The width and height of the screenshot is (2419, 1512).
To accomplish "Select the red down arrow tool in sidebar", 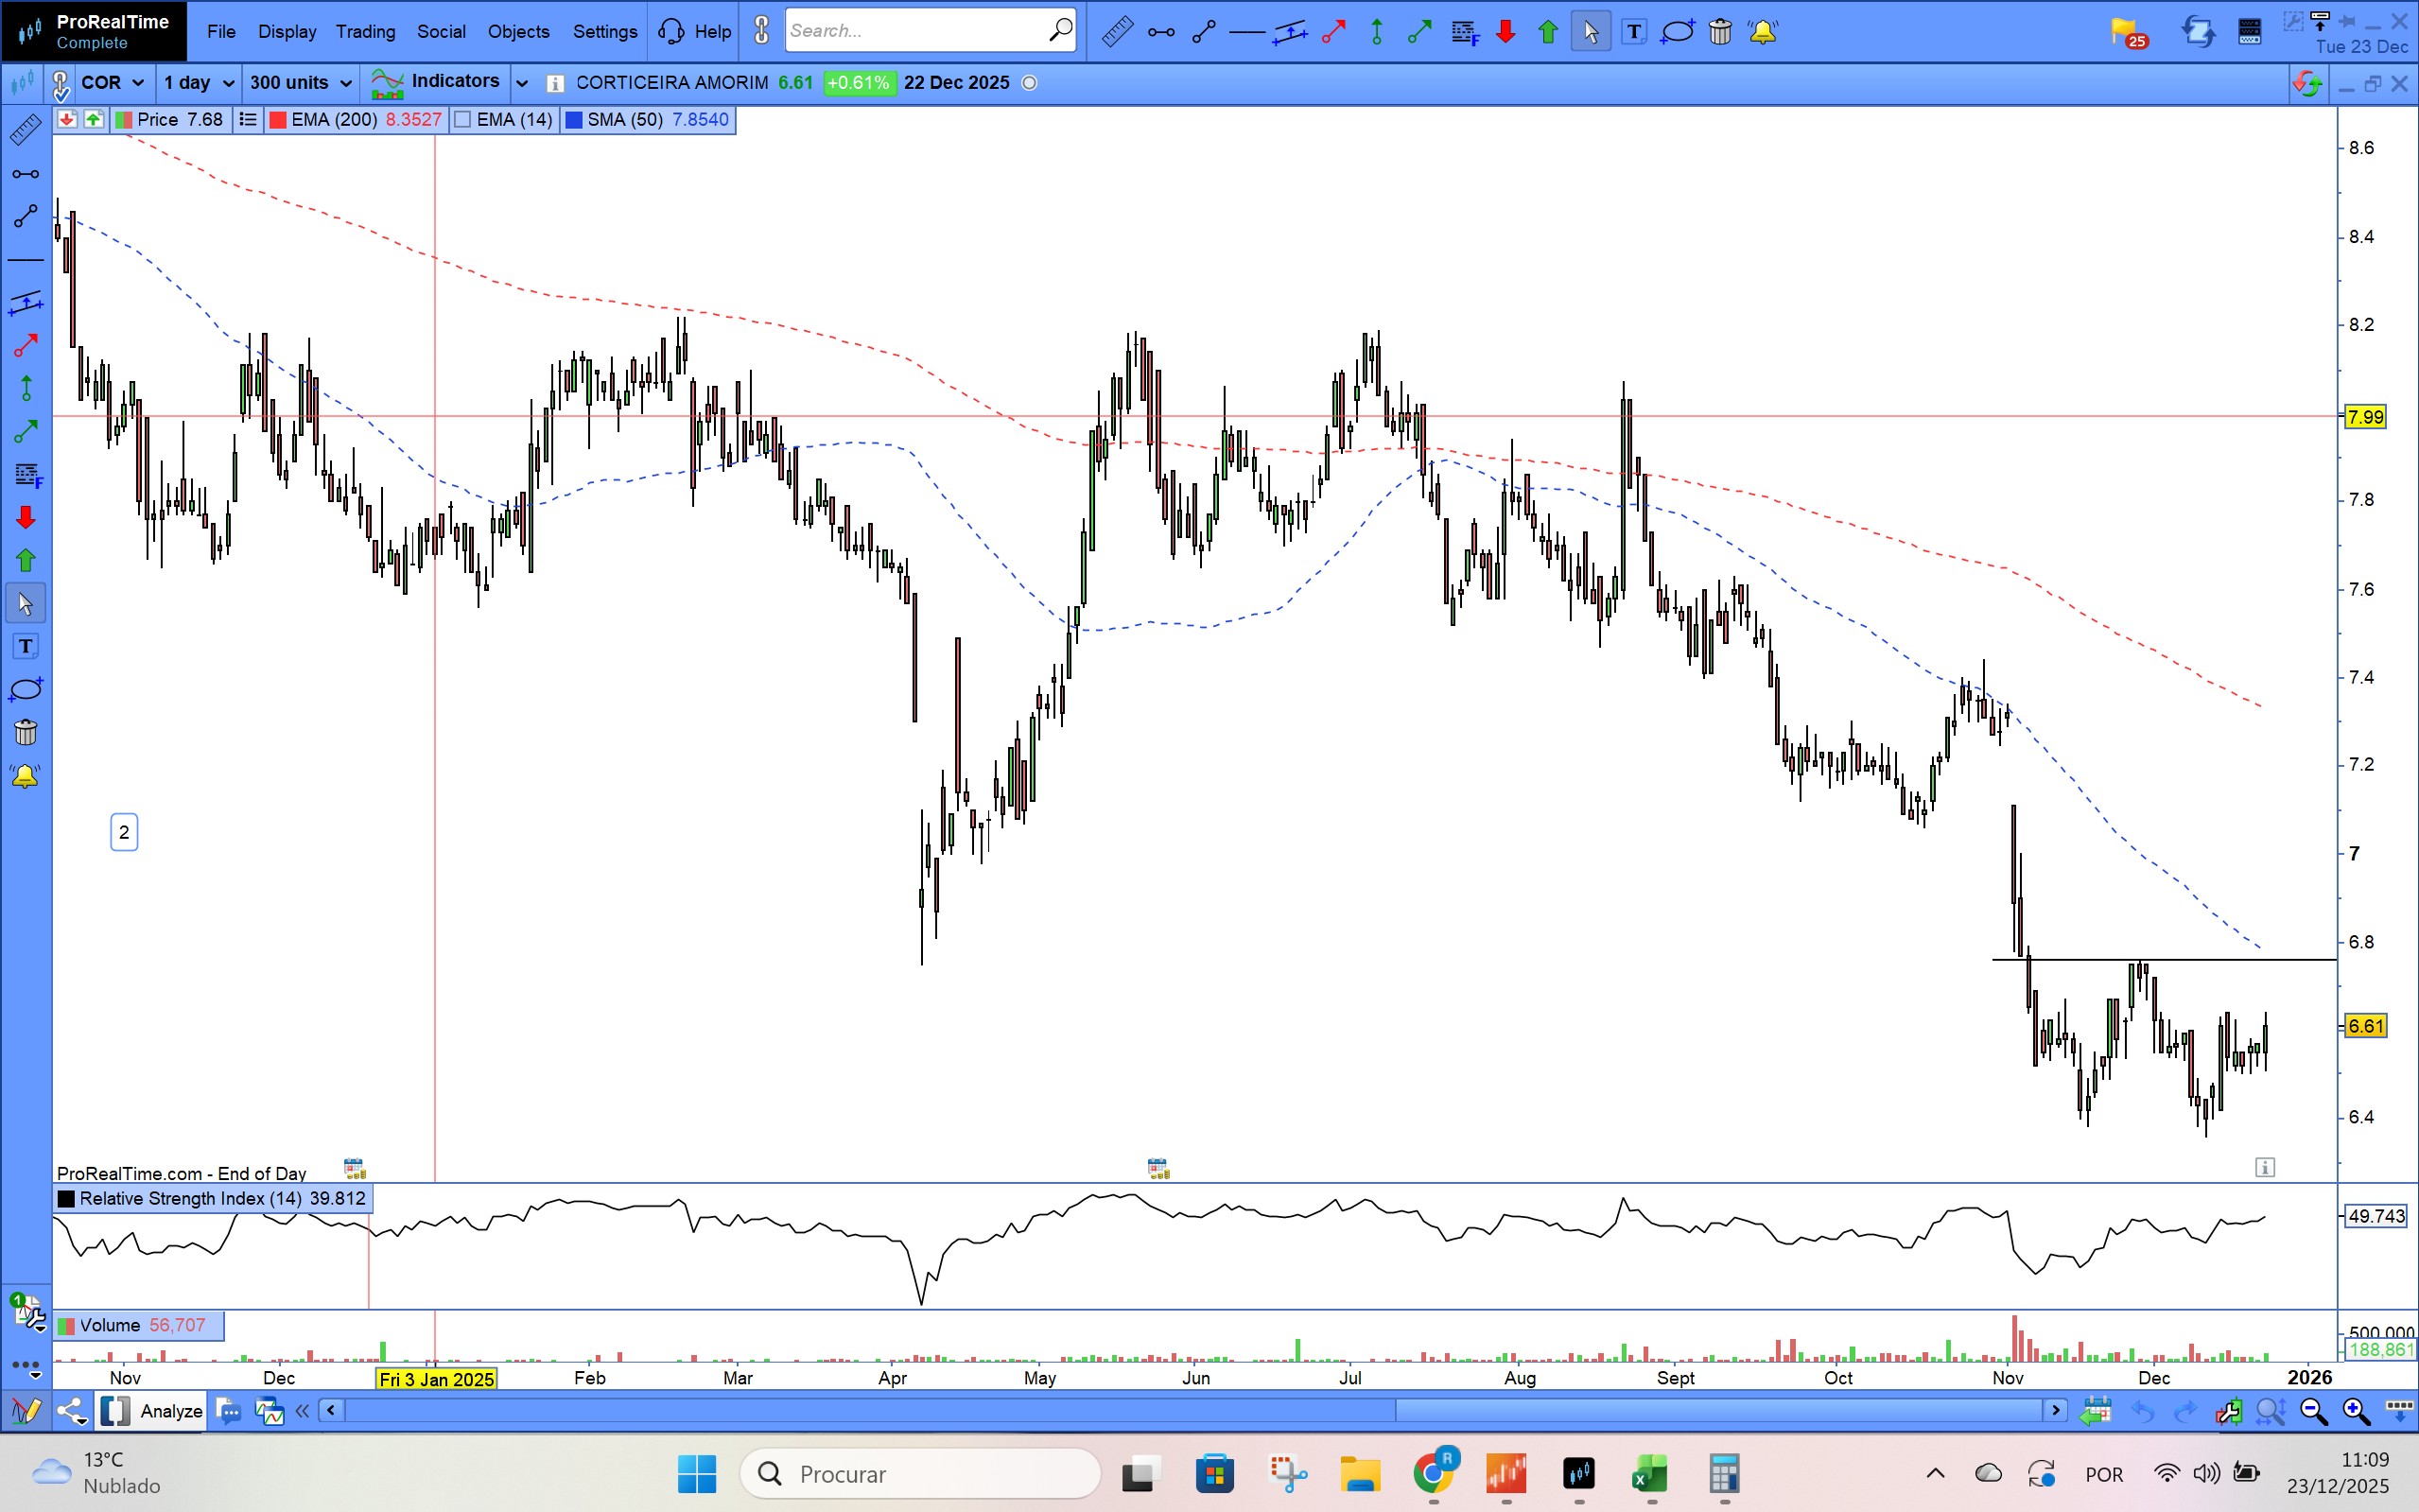I will coord(26,517).
